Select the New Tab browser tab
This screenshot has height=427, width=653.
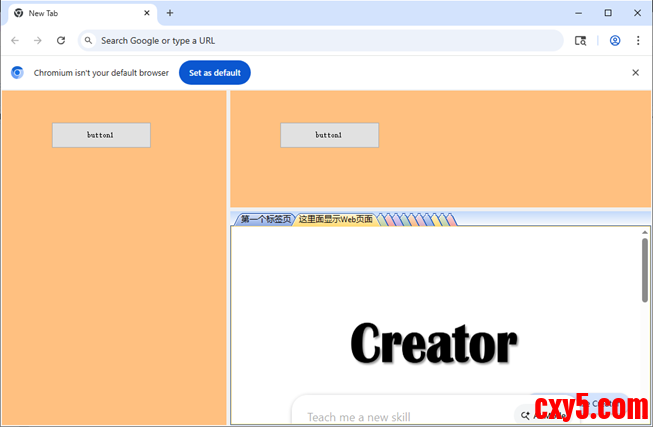point(82,13)
